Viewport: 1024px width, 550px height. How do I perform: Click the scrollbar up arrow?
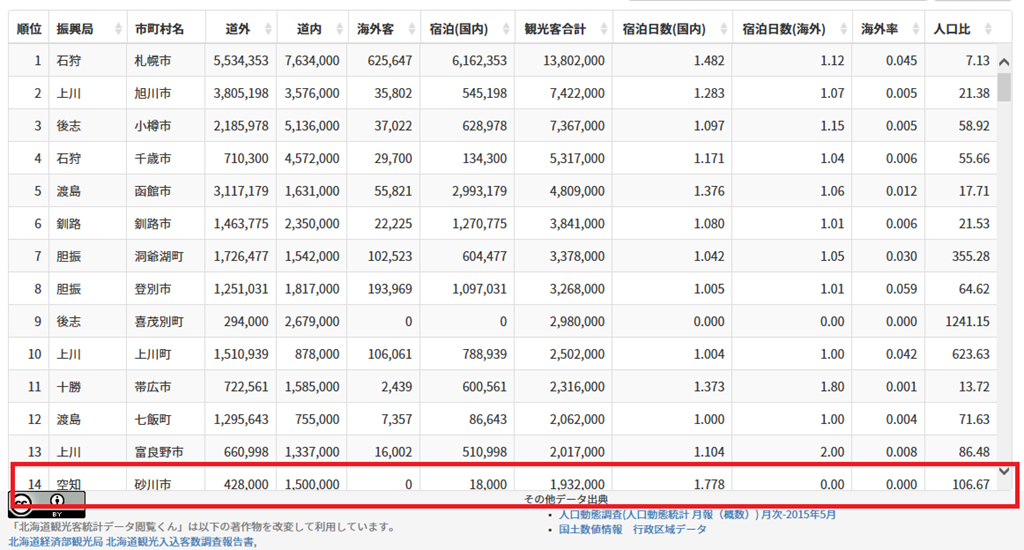(1004, 62)
